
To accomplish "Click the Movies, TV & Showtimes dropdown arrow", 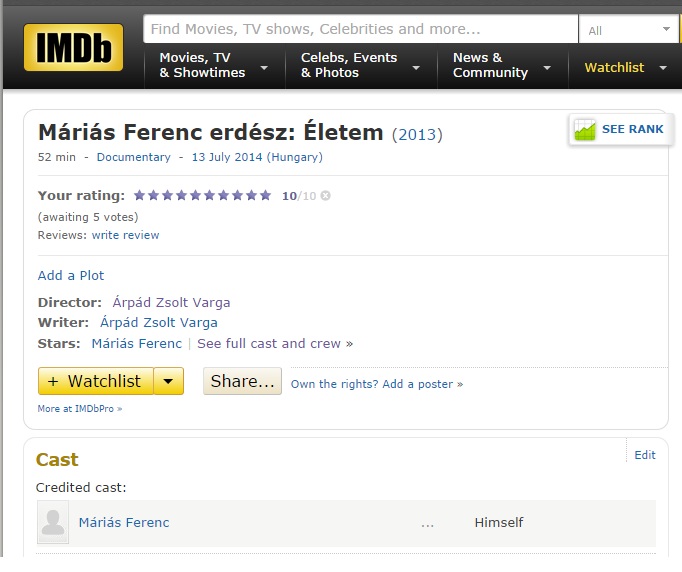I will pos(264,68).
